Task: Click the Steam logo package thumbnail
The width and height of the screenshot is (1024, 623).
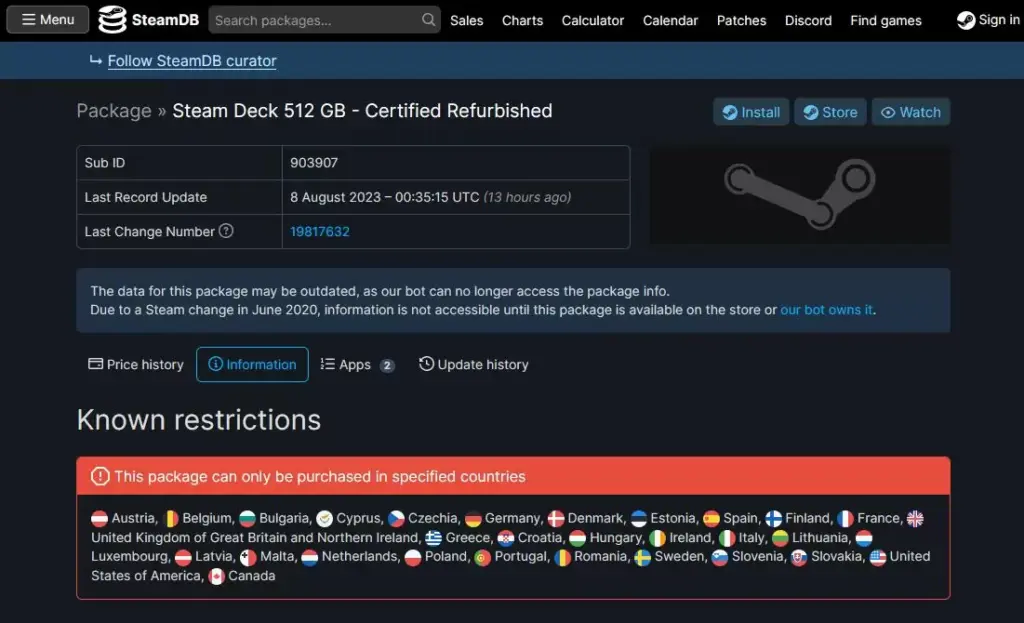Action: 799,195
